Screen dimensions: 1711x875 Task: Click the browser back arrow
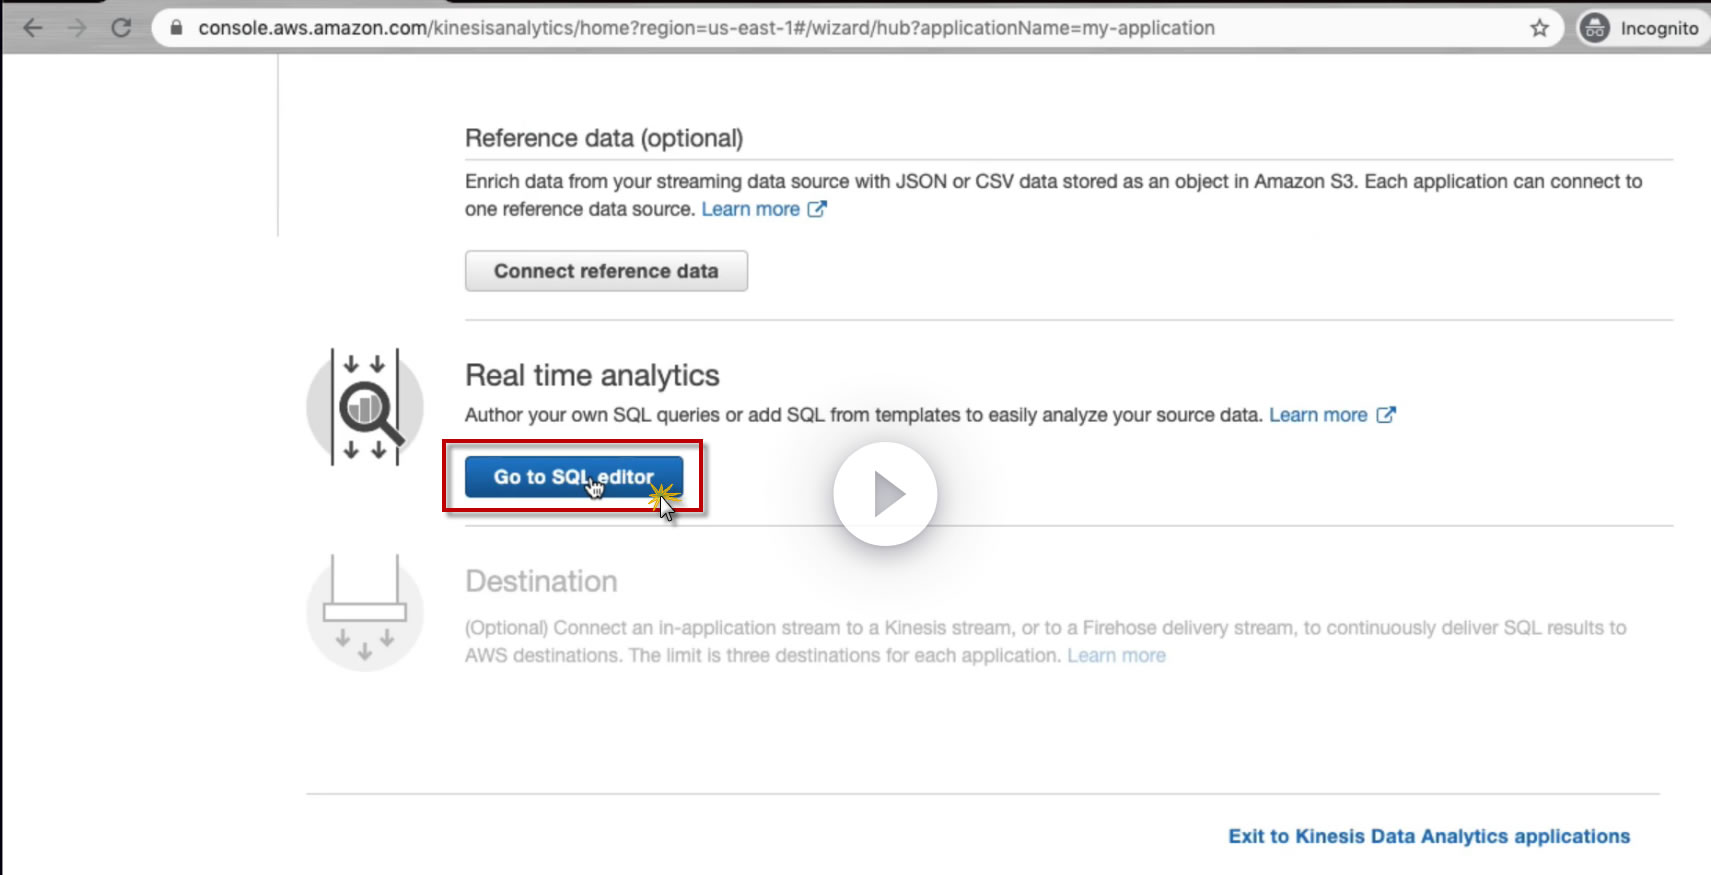tap(33, 28)
